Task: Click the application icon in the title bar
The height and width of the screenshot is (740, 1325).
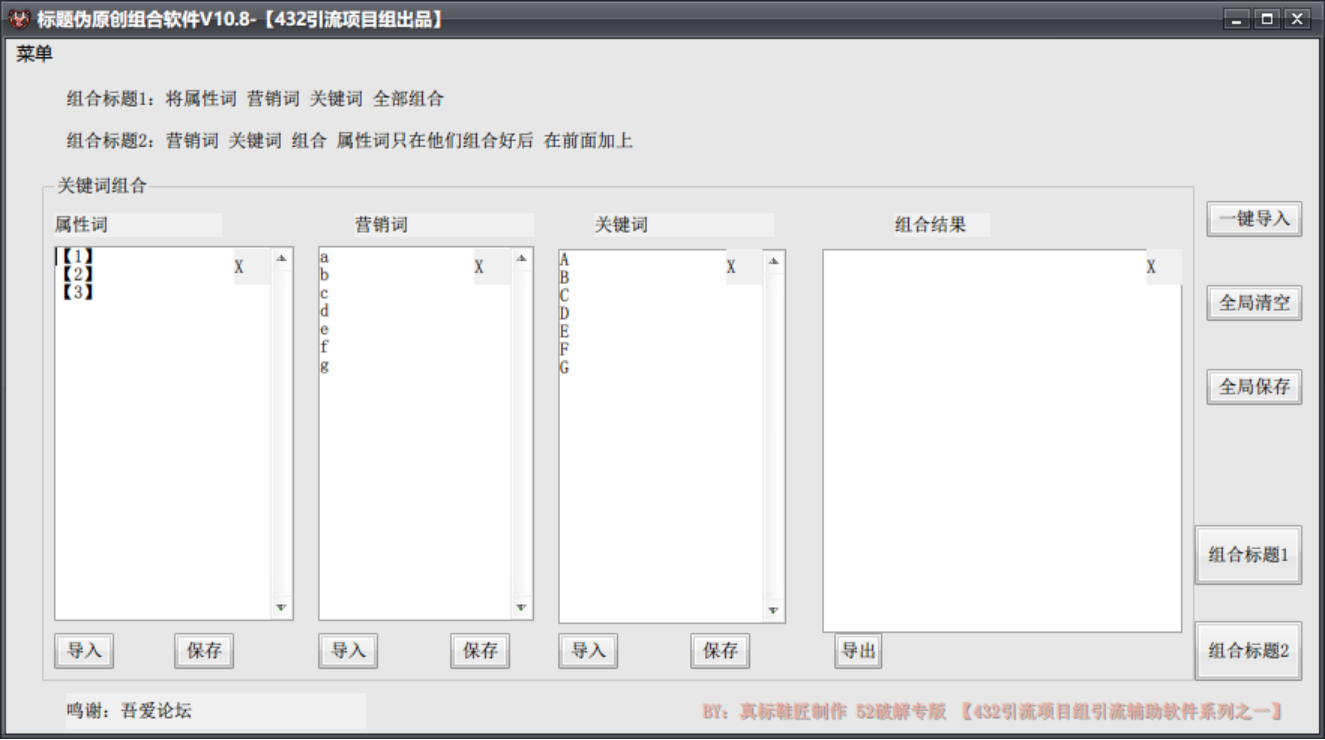Action: (x=18, y=15)
